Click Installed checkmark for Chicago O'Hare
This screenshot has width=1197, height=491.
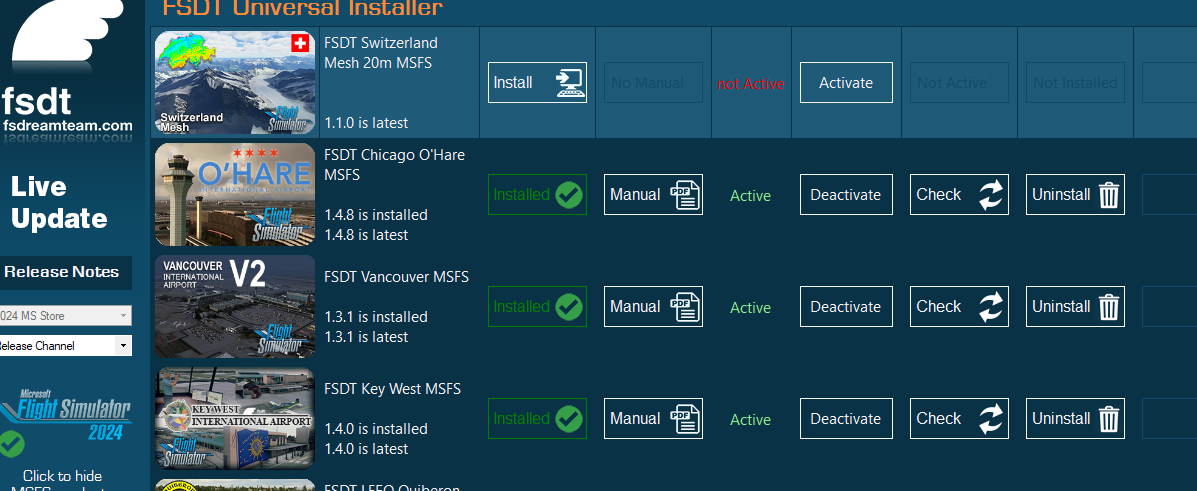tap(537, 195)
